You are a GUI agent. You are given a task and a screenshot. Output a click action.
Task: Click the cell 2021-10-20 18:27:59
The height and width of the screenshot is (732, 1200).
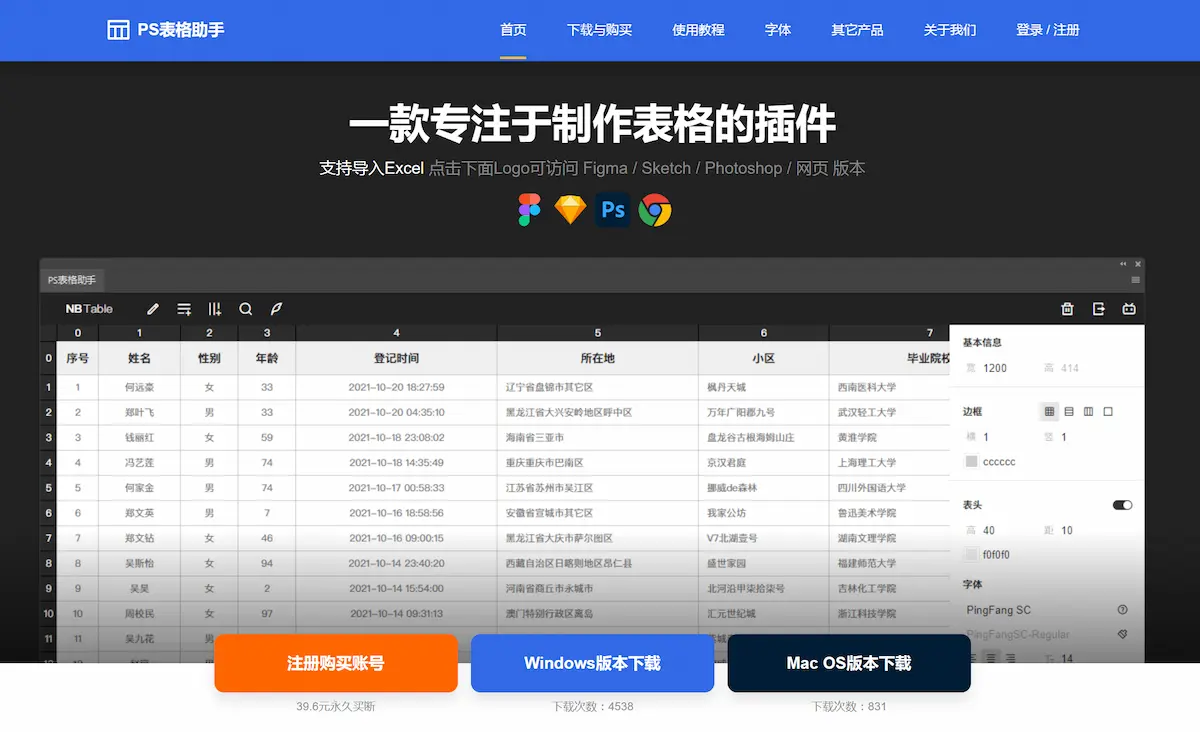396,387
